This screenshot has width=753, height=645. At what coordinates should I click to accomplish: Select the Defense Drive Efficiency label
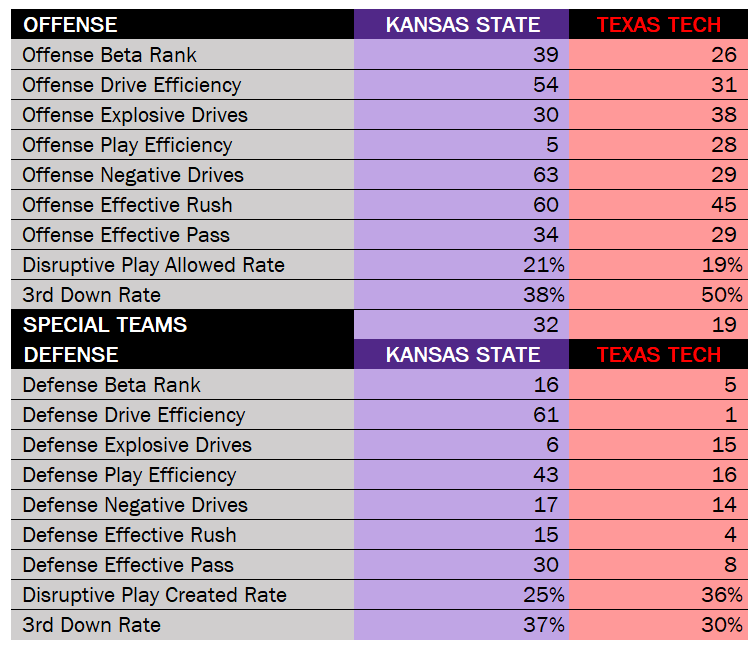click(134, 415)
